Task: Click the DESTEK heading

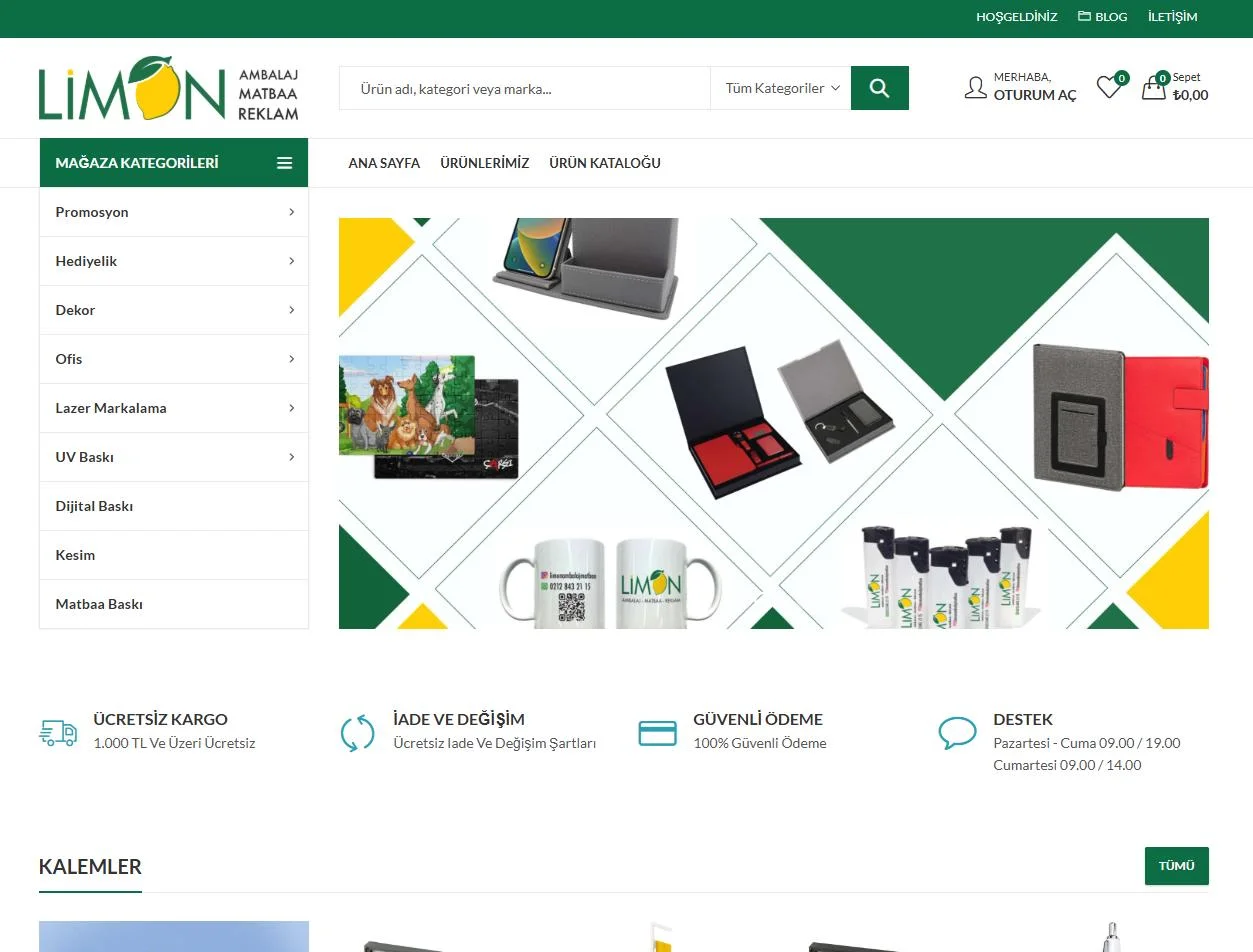Action: click(1023, 719)
